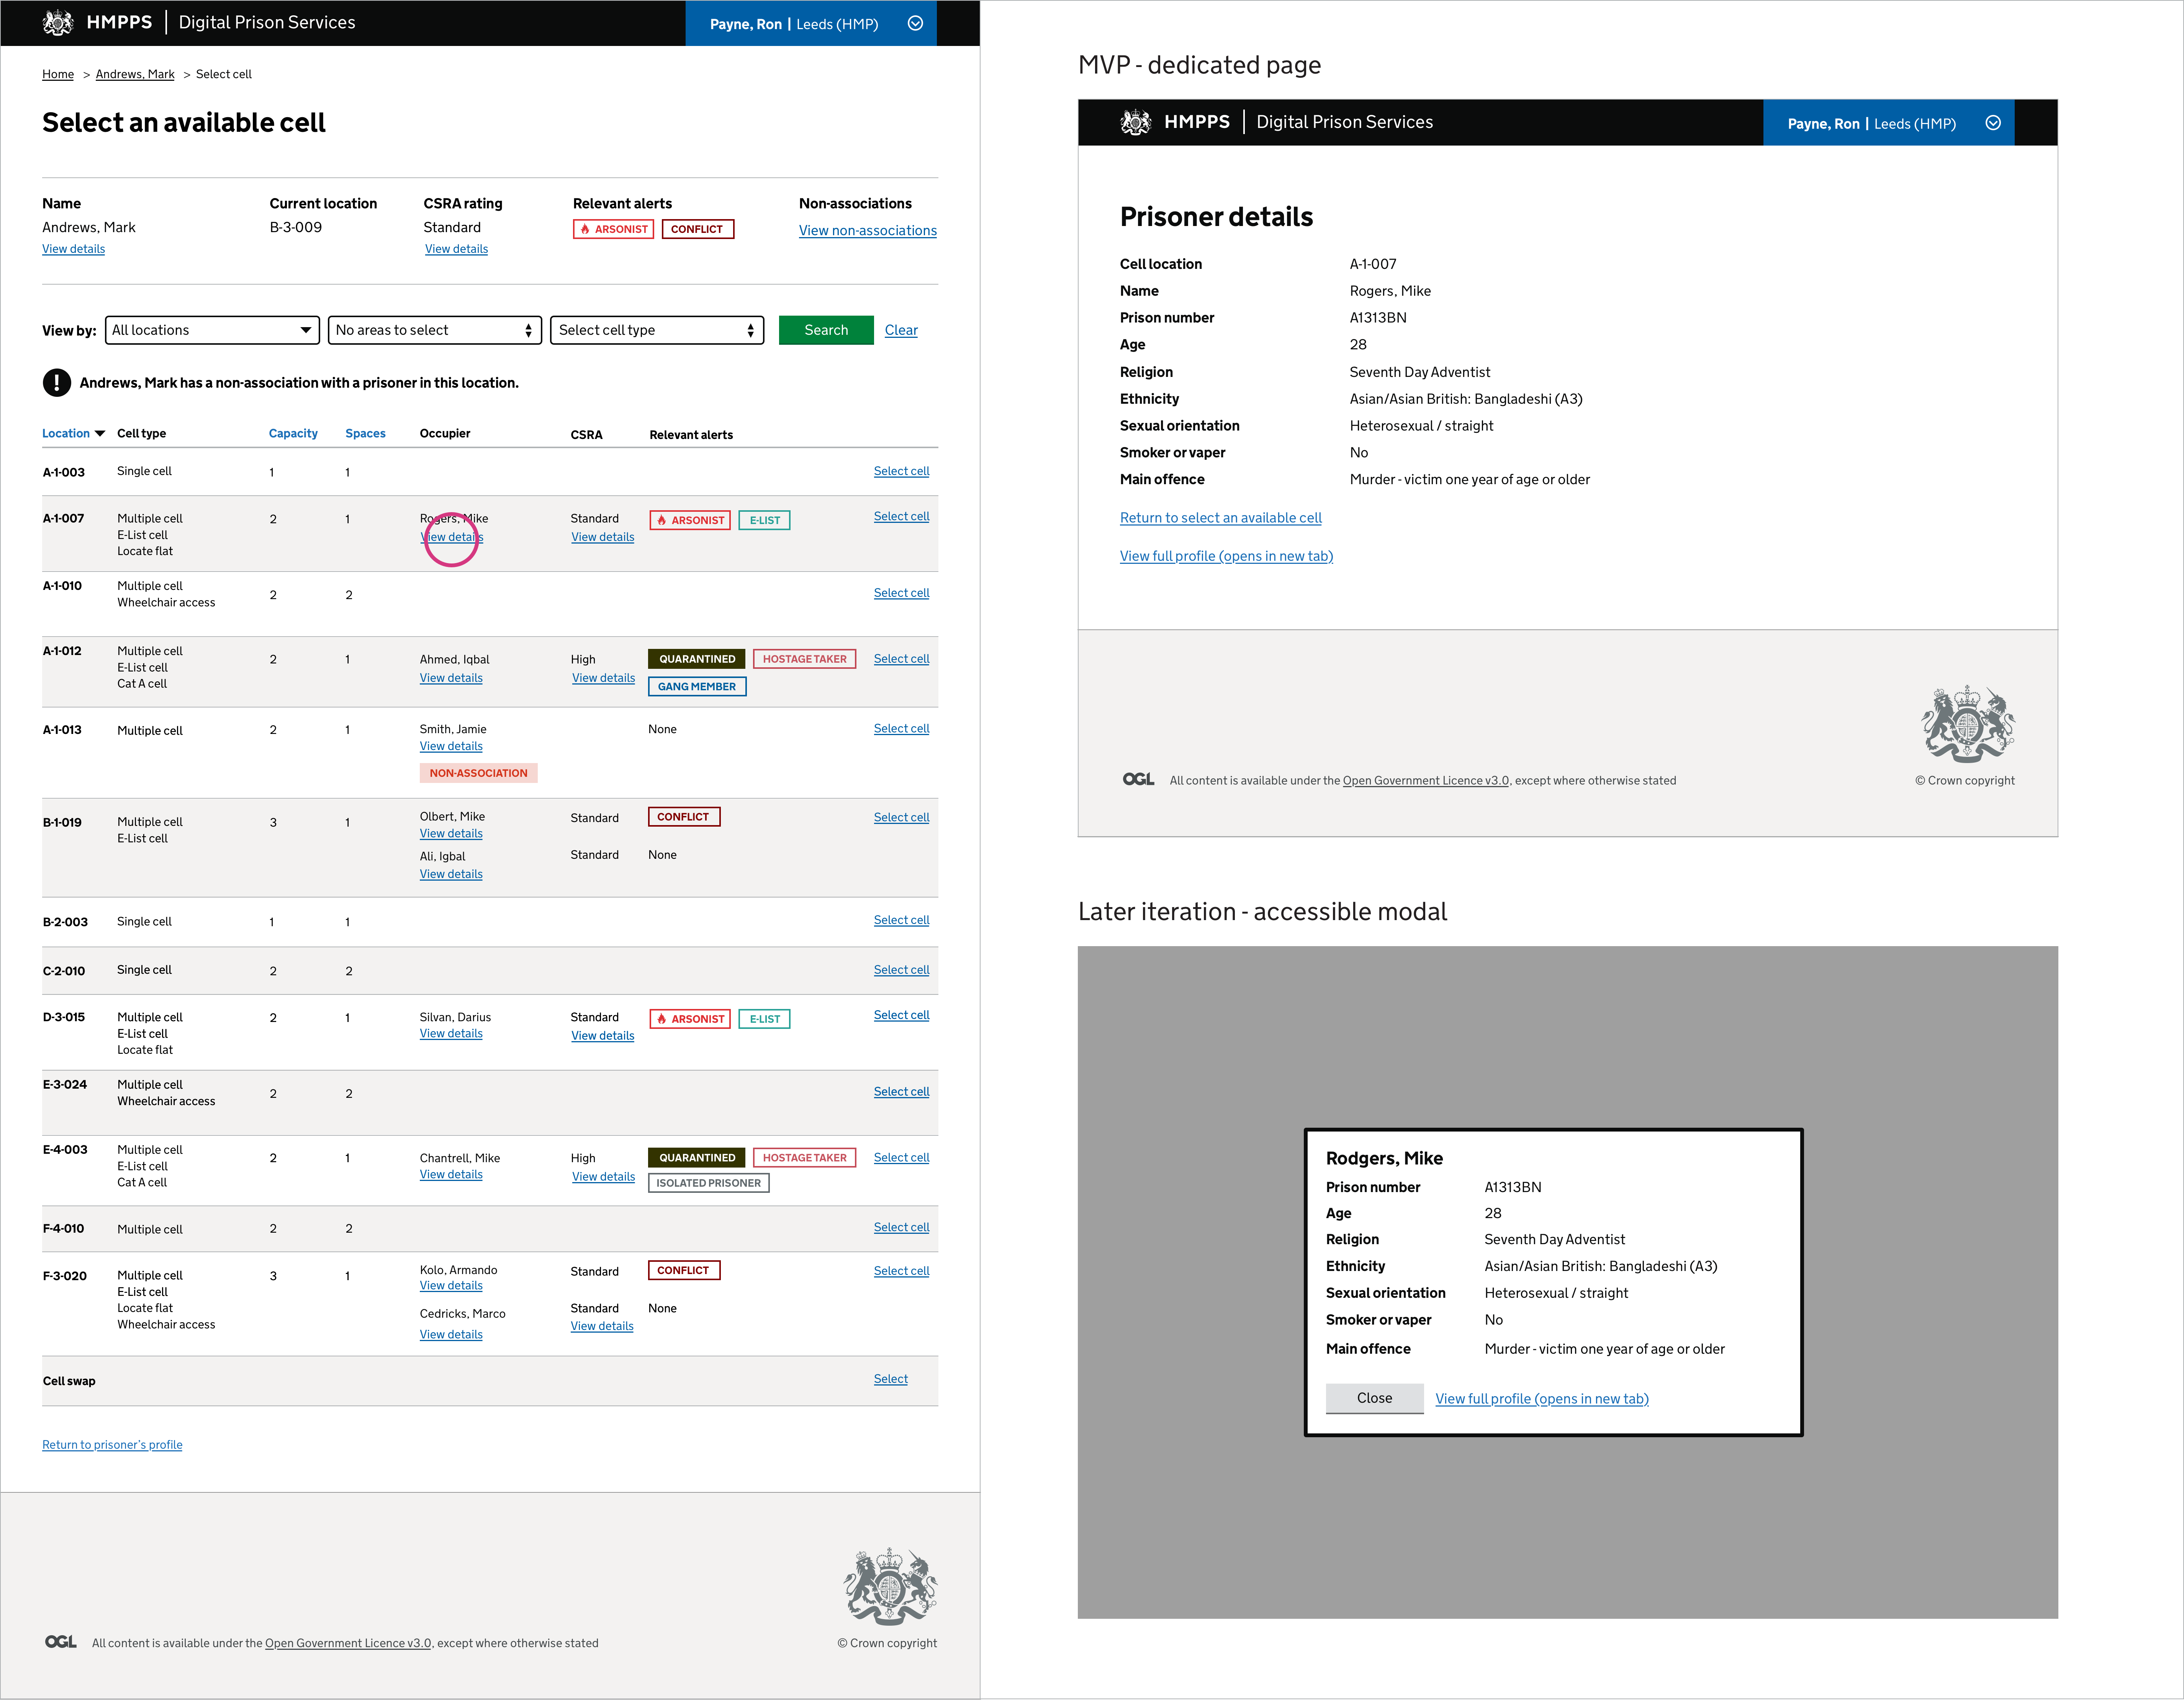Open Government Licence link in MVP page footer
The height and width of the screenshot is (1700, 2184).
(1426, 781)
